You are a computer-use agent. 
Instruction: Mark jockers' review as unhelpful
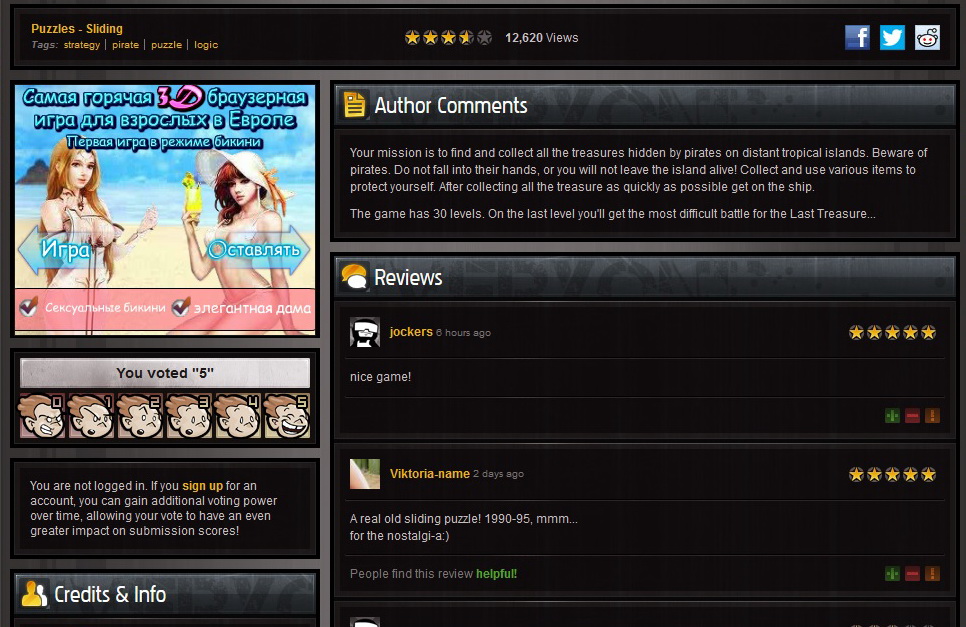click(912, 416)
